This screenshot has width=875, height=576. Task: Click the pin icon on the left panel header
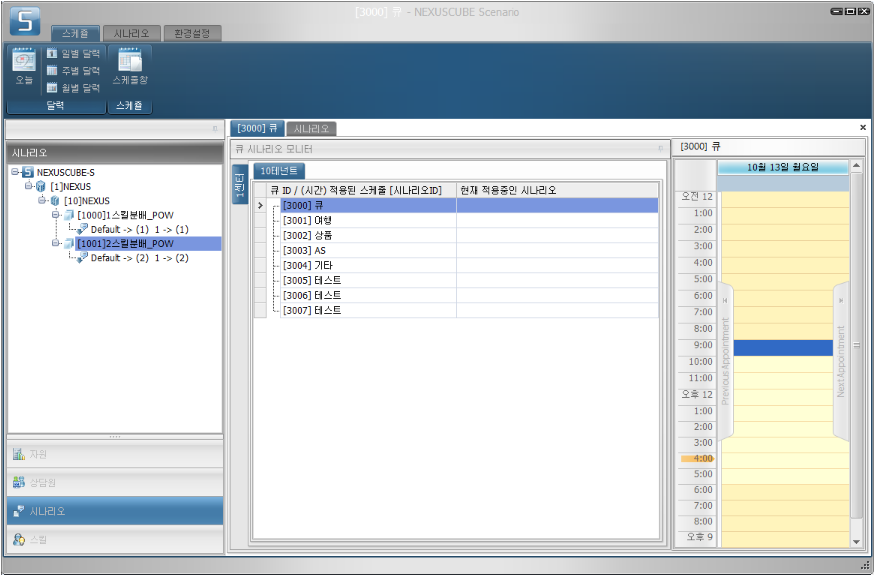[215, 129]
